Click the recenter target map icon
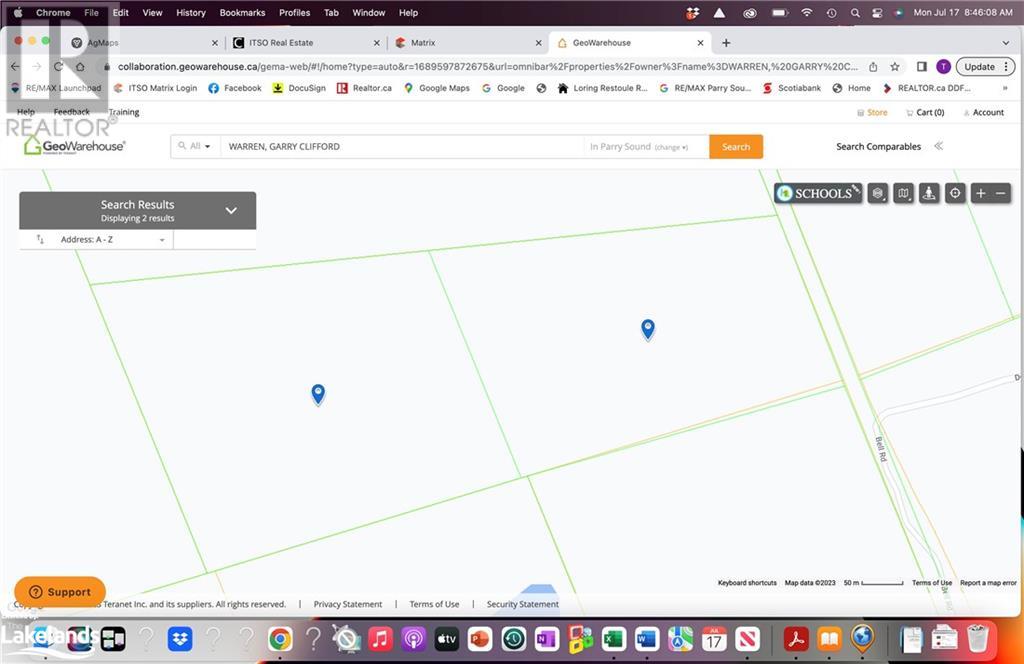 955,193
